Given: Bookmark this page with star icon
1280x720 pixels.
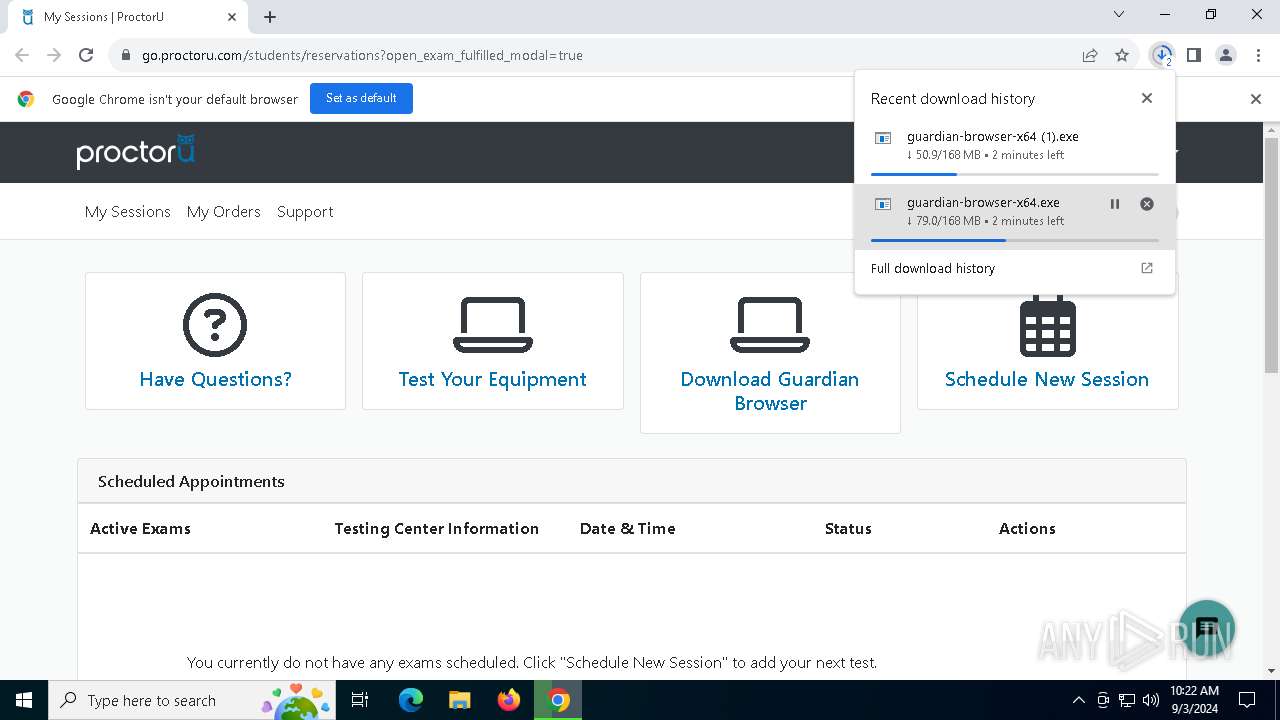Looking at the screenshot, I should [1122, 55].
